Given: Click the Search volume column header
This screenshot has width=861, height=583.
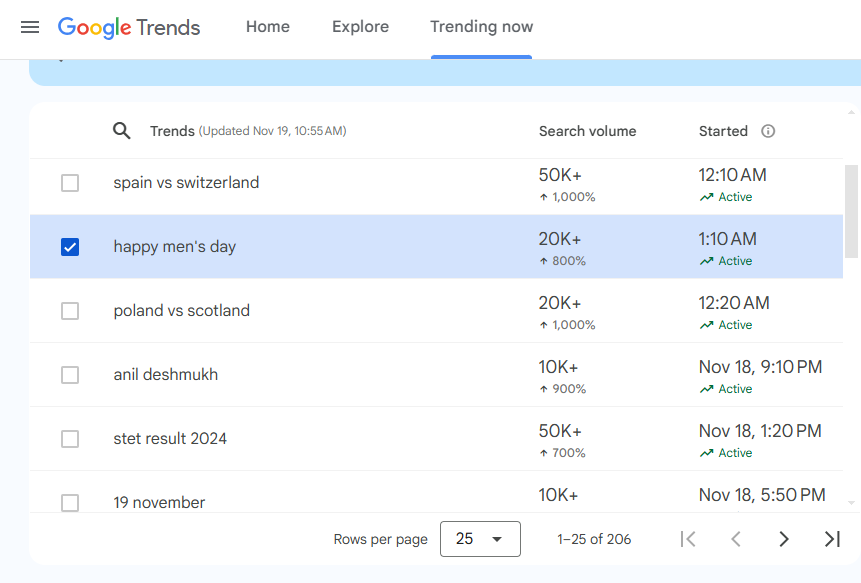Looking at the screenshot, I should (587, 131).
